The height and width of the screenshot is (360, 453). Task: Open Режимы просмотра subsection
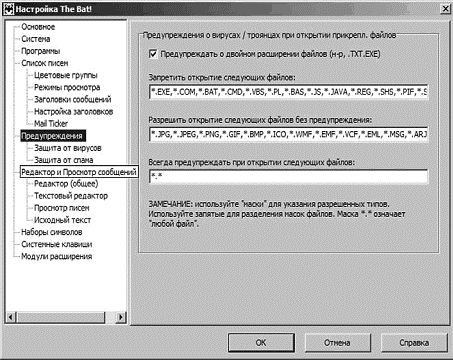pos(67,87)
